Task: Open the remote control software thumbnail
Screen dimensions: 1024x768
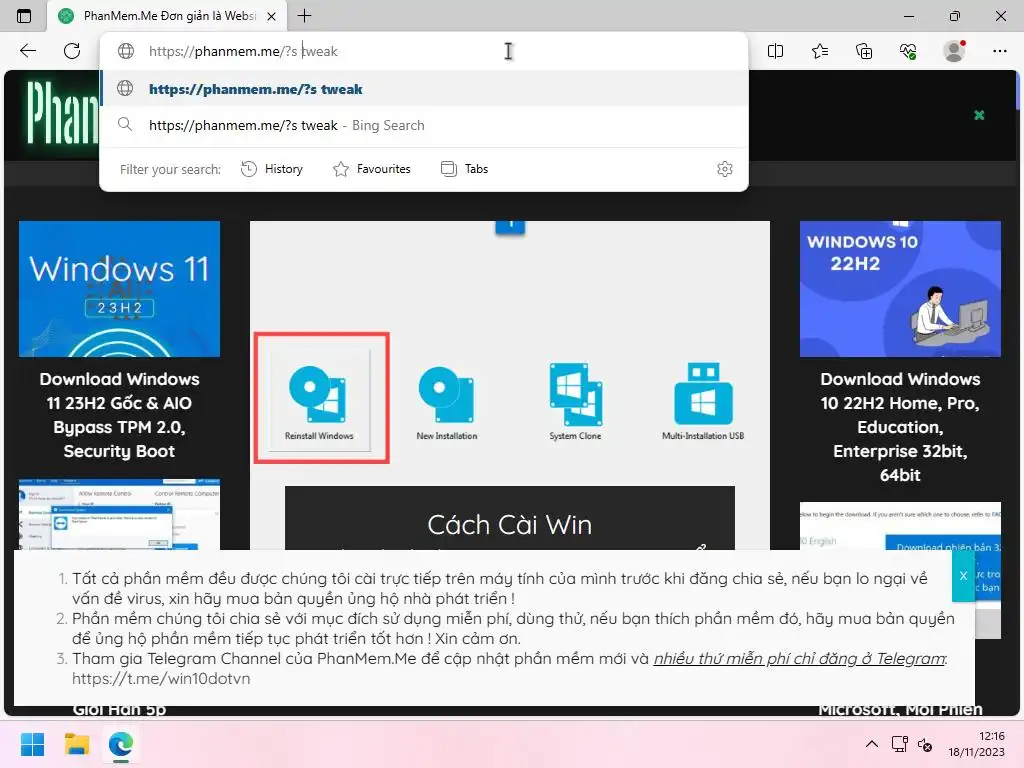Action: point(120,515)
